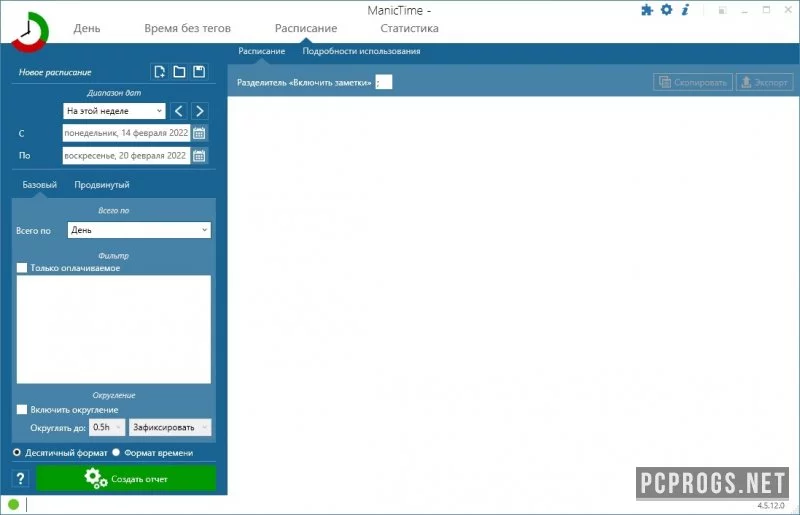The width and height of the screenshot is (800, 515).
Task: Click the notes separator input field
Action: tap(384, 82)
